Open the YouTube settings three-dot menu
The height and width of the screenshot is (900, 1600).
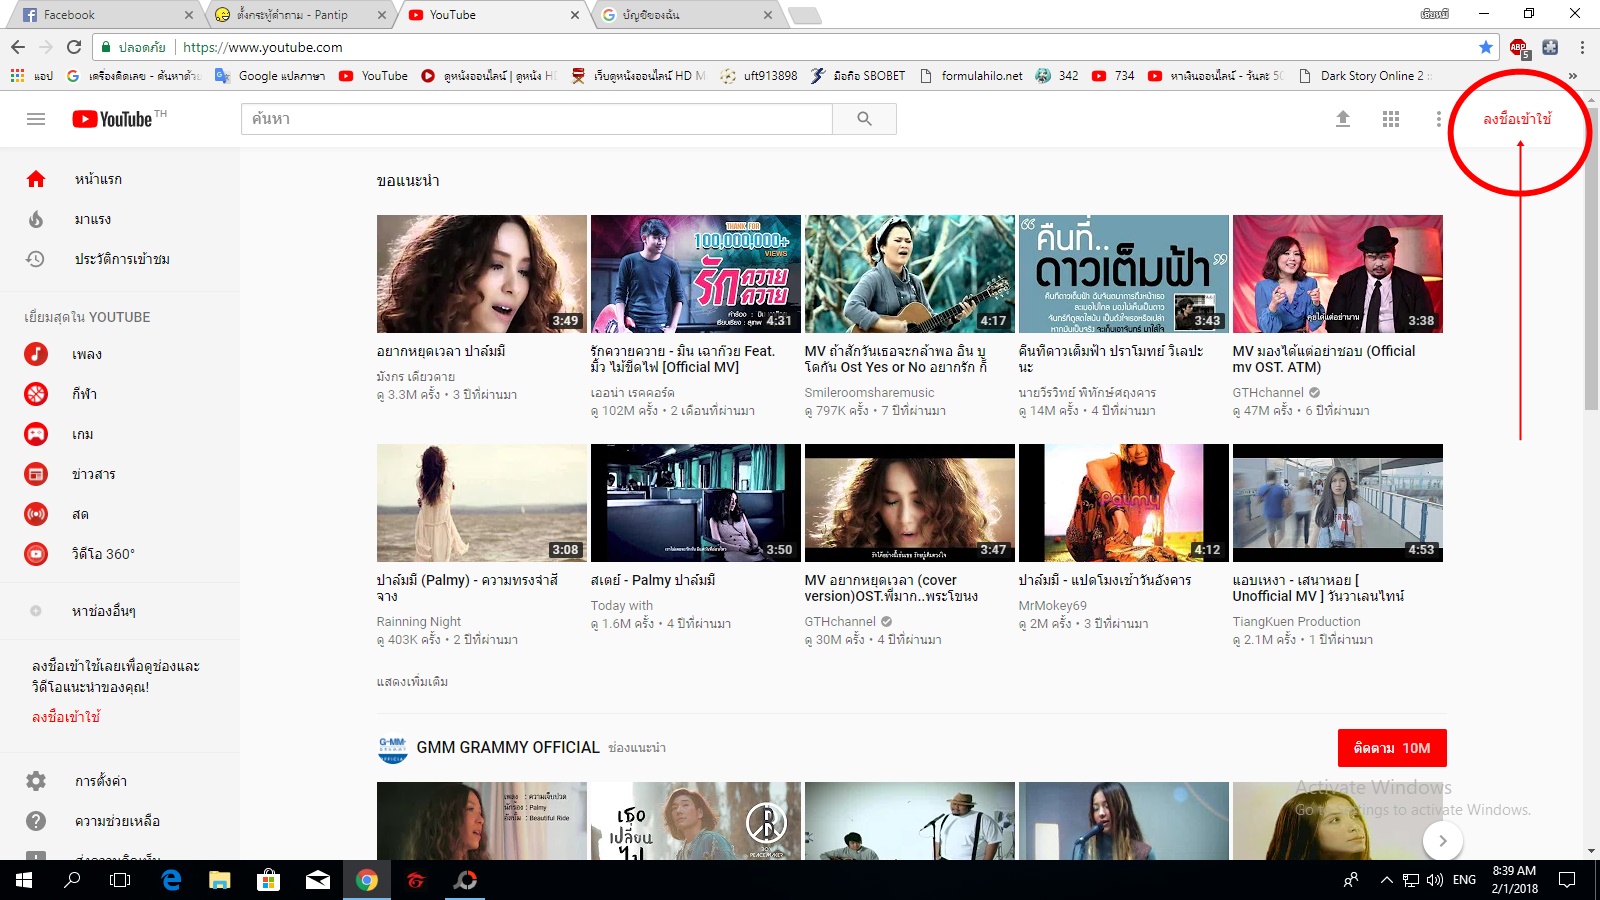[1439, 119]
